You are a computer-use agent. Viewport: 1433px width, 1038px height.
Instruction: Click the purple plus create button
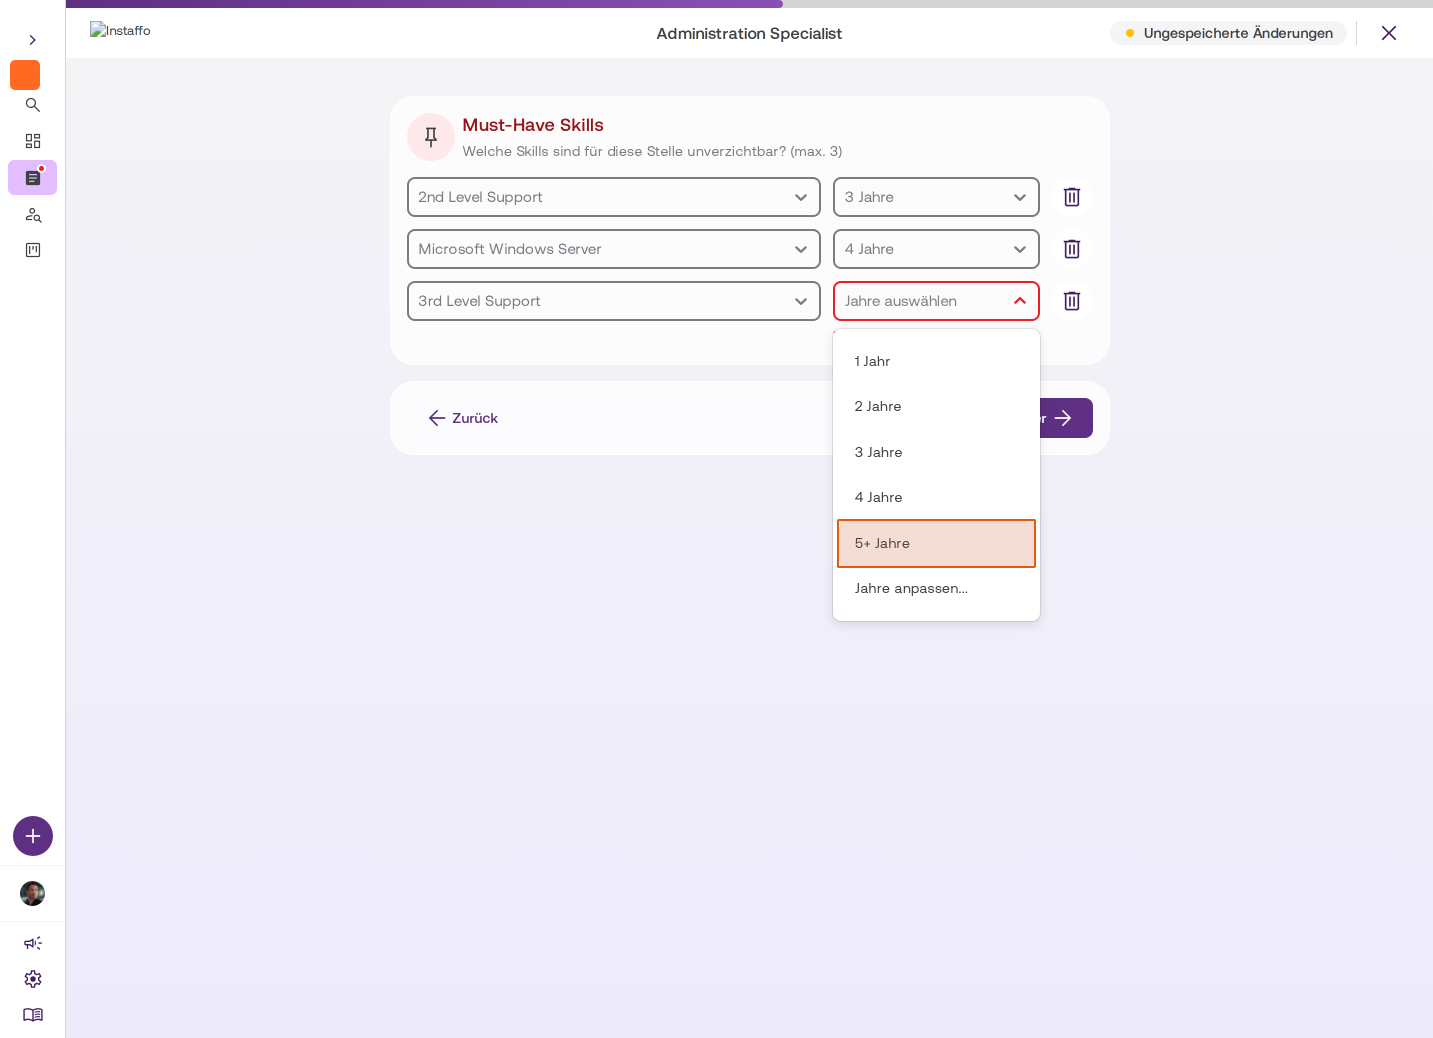pos(33,836)
